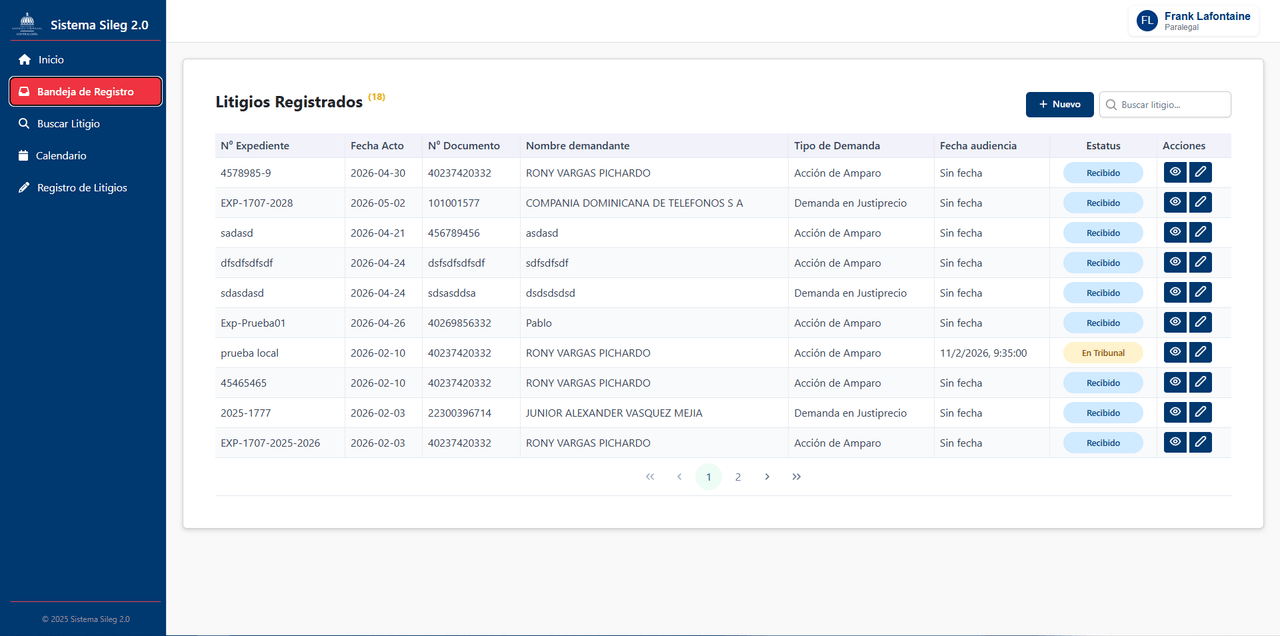Screen dimensions: 1280x636
Task: View expediente 45465465 details
Action: coord(1176,382)
